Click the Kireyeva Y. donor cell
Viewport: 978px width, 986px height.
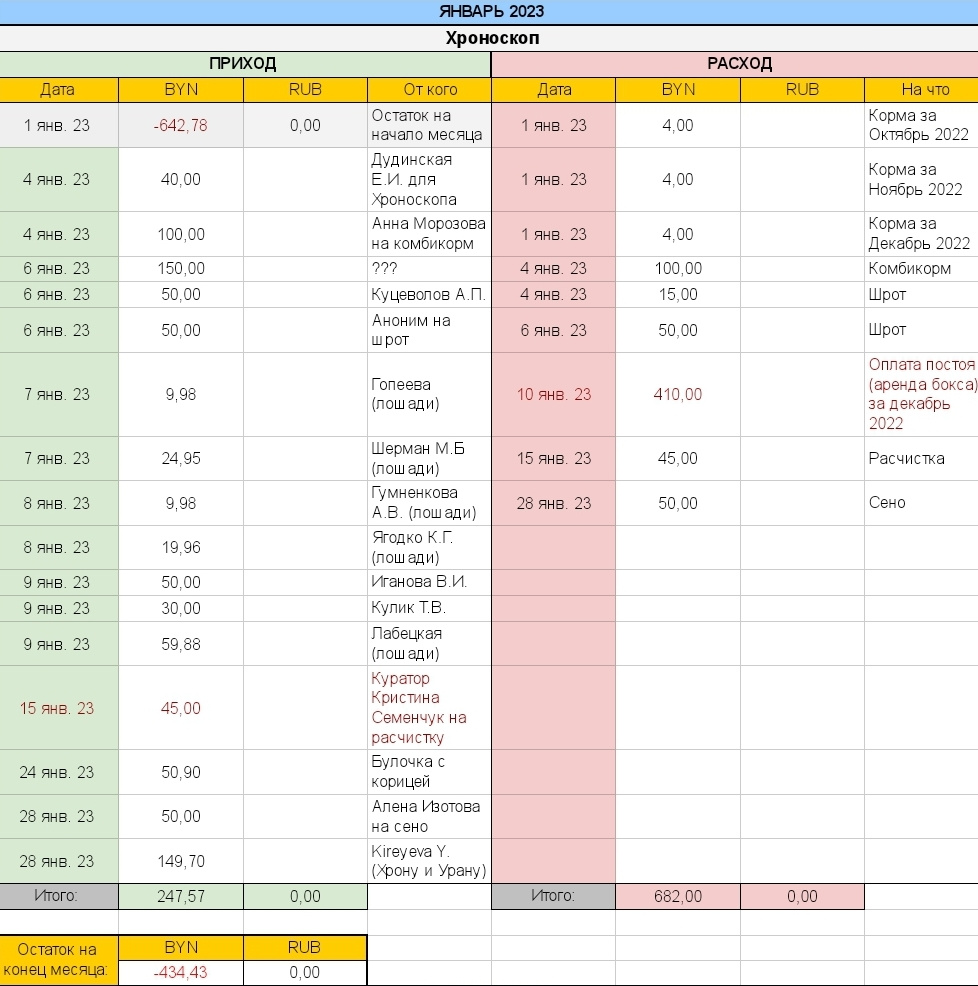coord(429,861)
